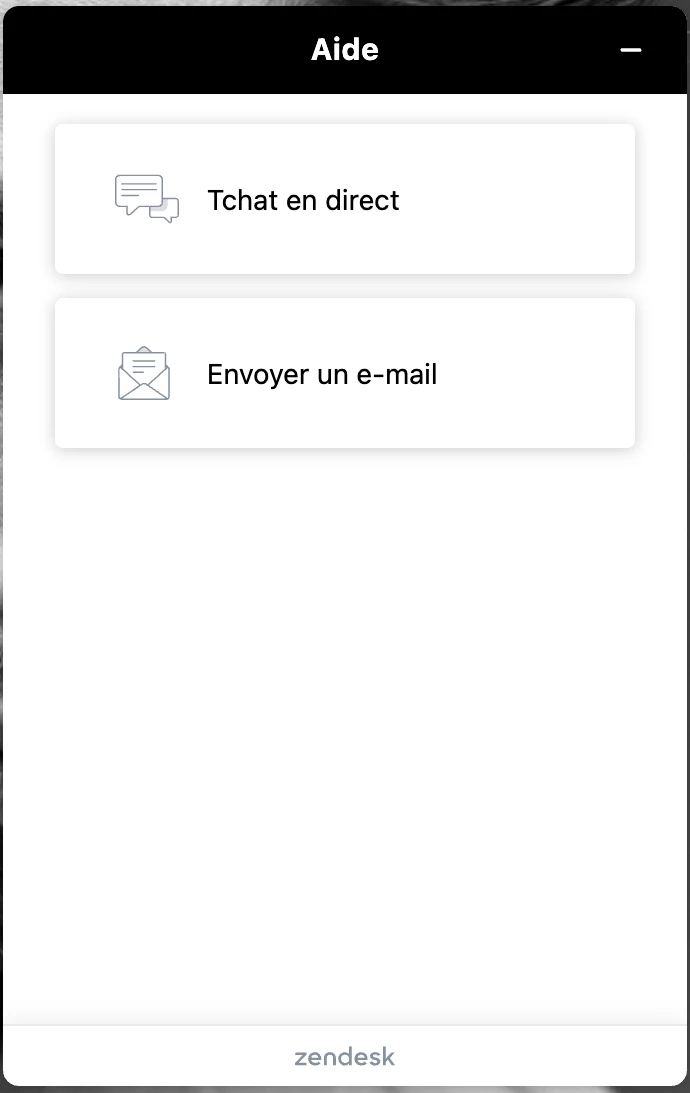690x1093 pixels.
Task: Click the smaller overlapping speech bubble
Action: [167, 211]
